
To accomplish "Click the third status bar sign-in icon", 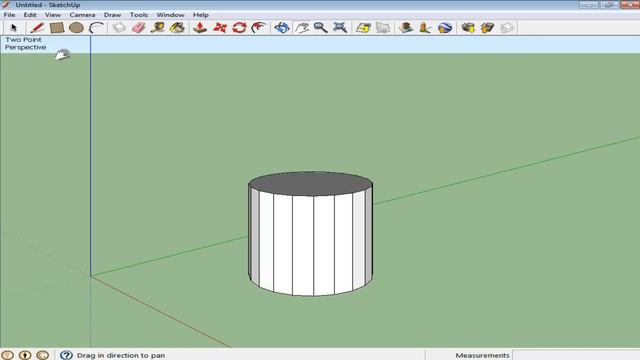I will tap(42, 355).
